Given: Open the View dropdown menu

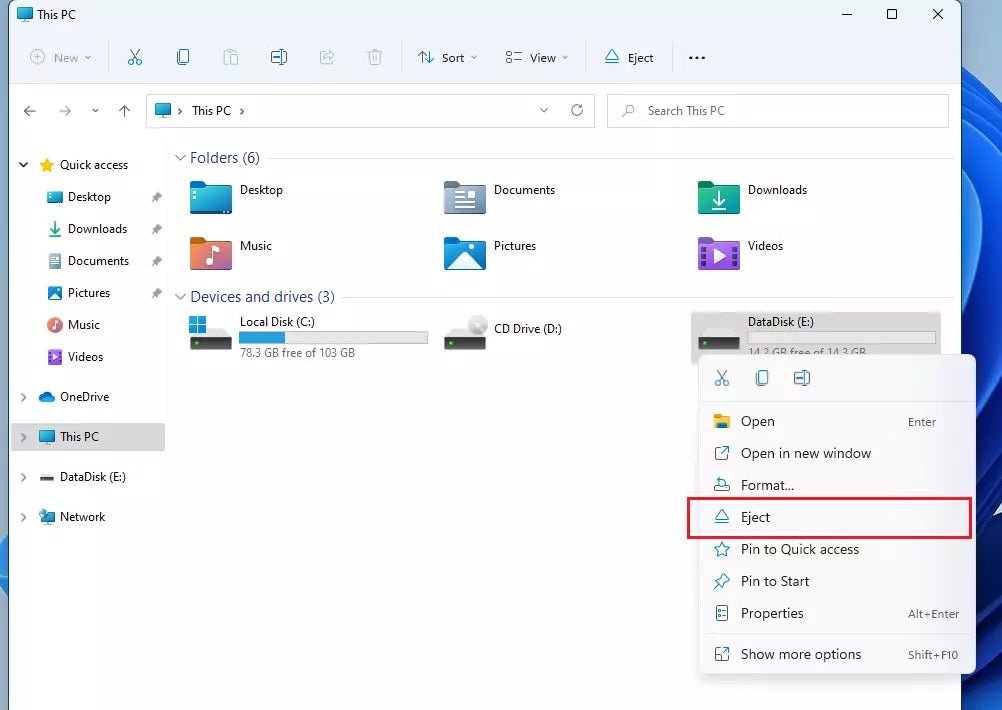Looking at the screenshot, I should pyautogui.click(x=536, y=57).
